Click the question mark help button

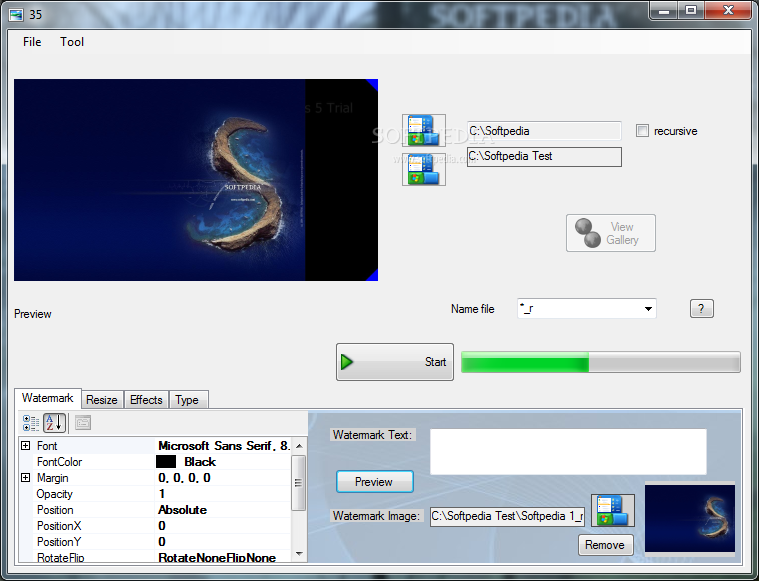pyautogui.click(x=701, y=308)
